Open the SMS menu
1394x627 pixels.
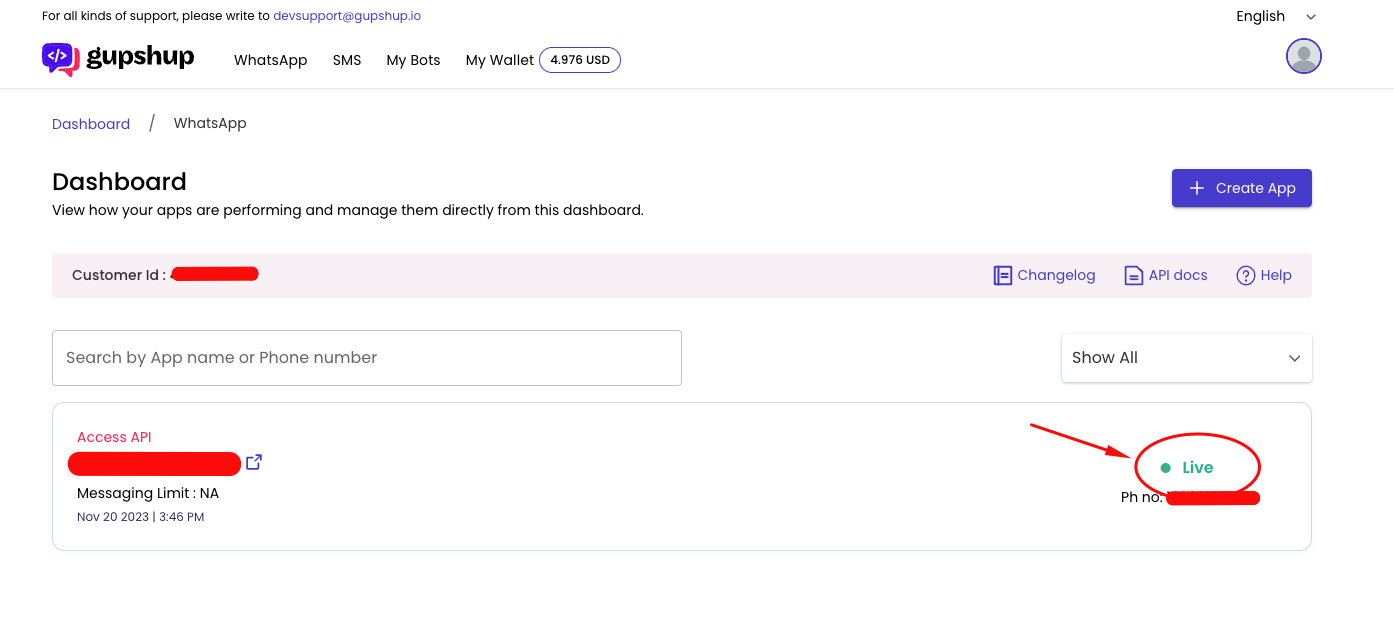[347, 60]
